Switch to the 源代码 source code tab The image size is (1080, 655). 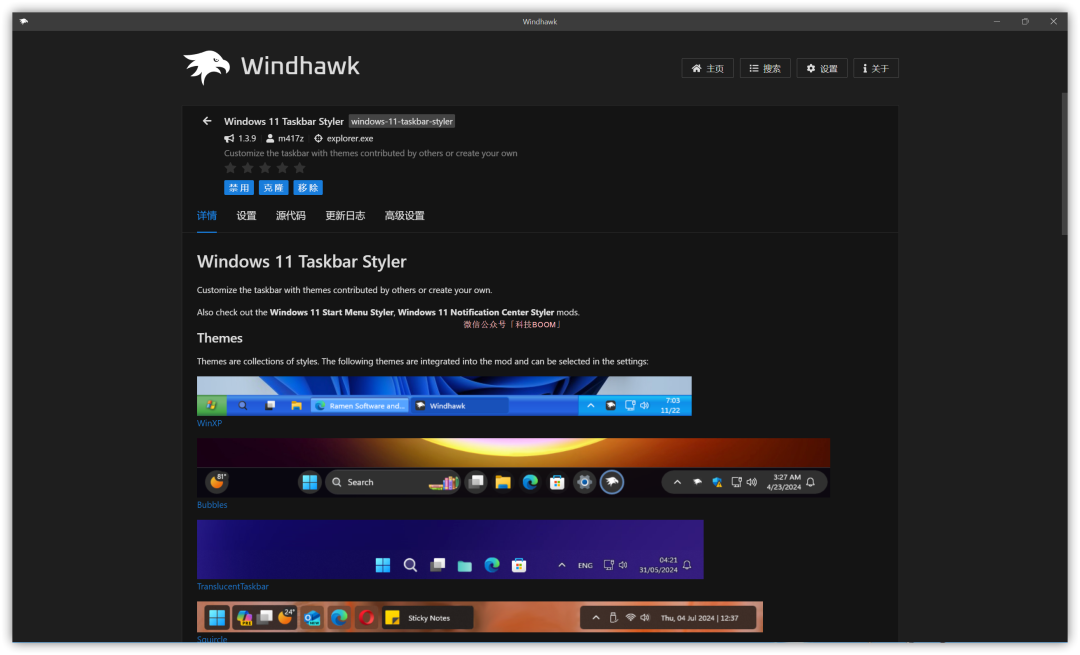tap(291, 216)
